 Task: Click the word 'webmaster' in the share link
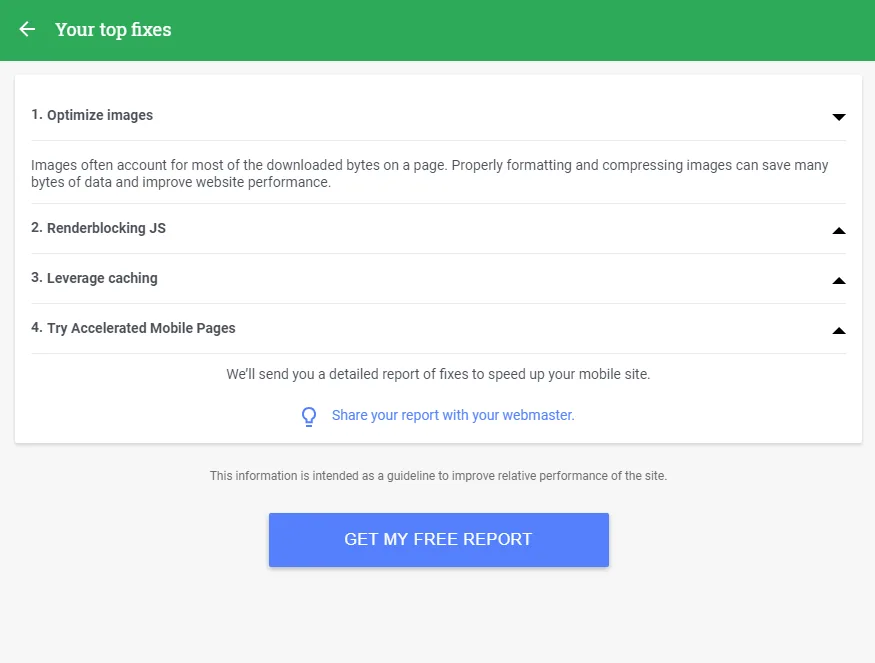coord(538,415)
